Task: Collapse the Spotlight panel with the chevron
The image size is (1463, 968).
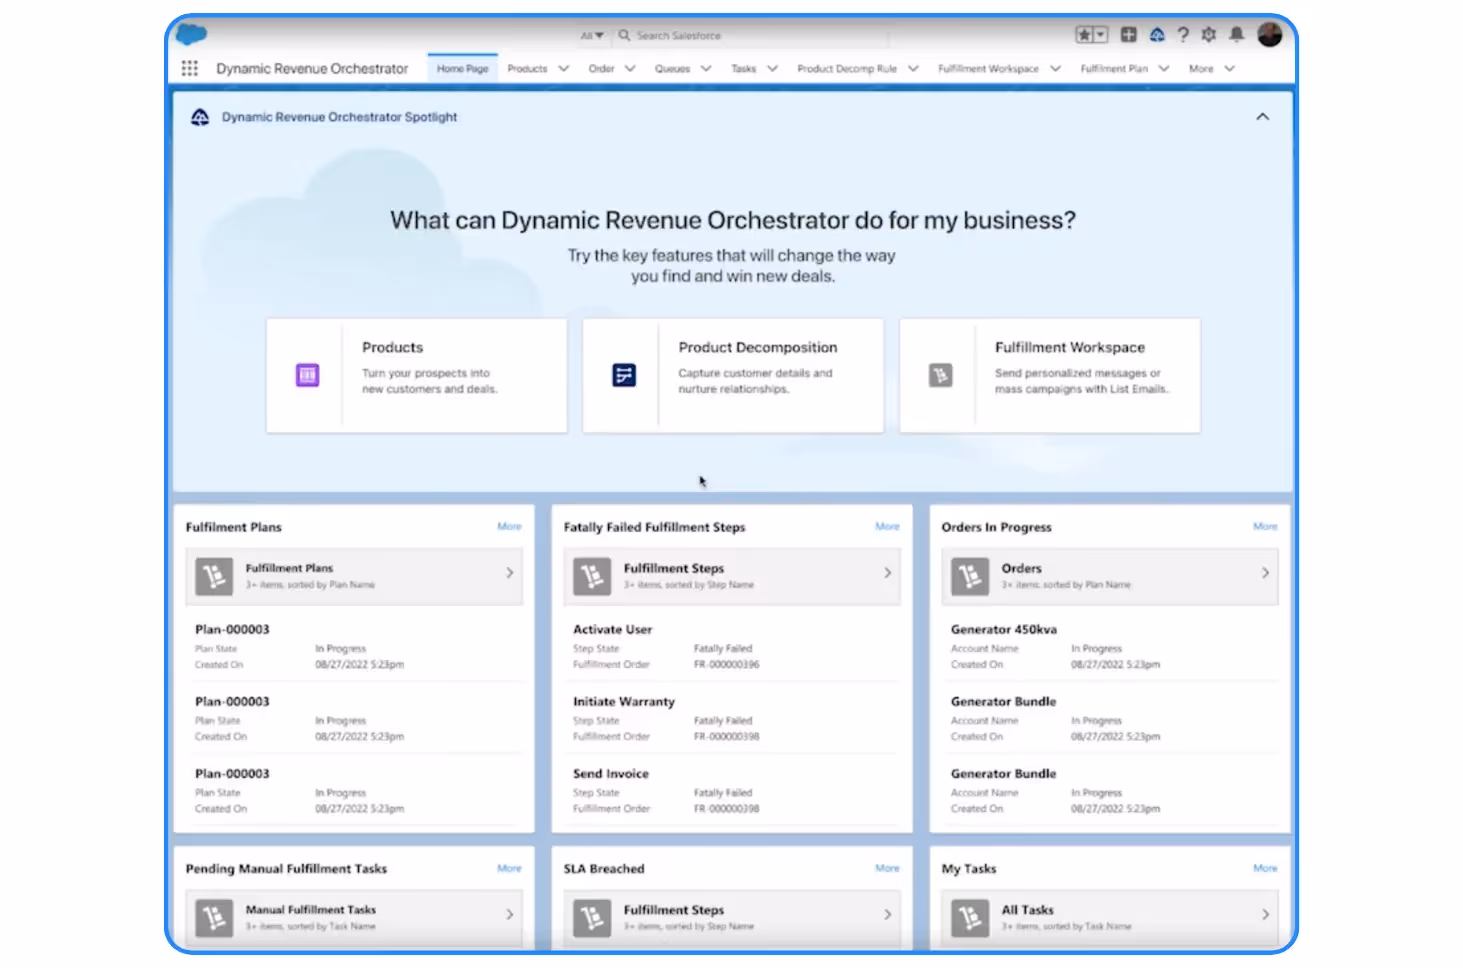Action: coord(1263,117)
